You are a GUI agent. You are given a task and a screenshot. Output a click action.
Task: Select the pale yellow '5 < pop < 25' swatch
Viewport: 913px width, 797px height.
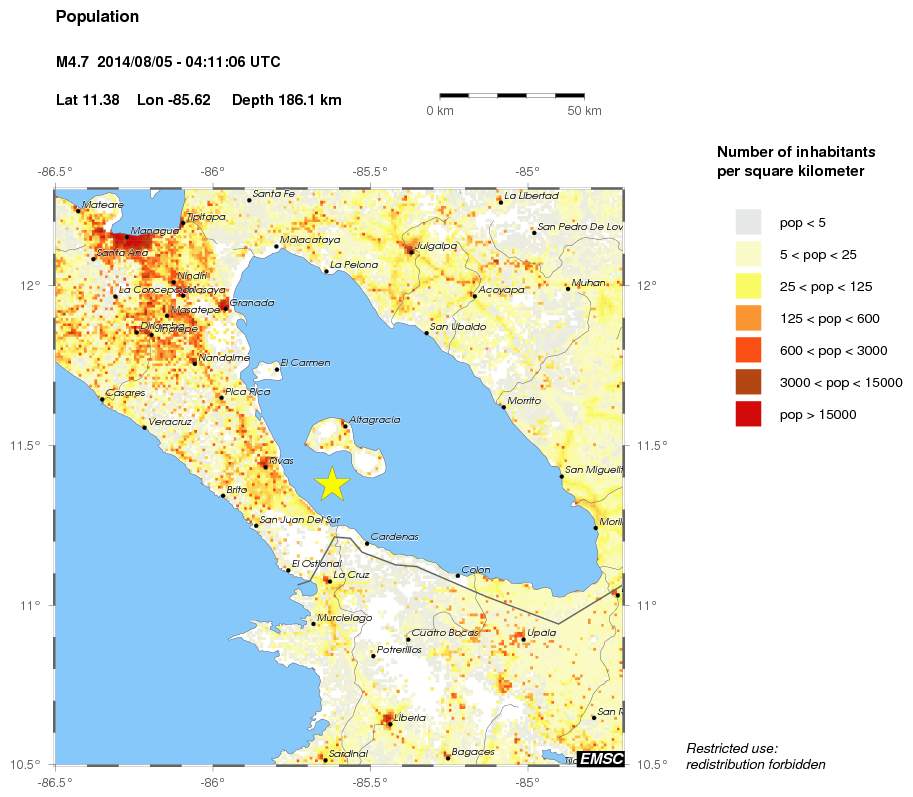[748, 254]
